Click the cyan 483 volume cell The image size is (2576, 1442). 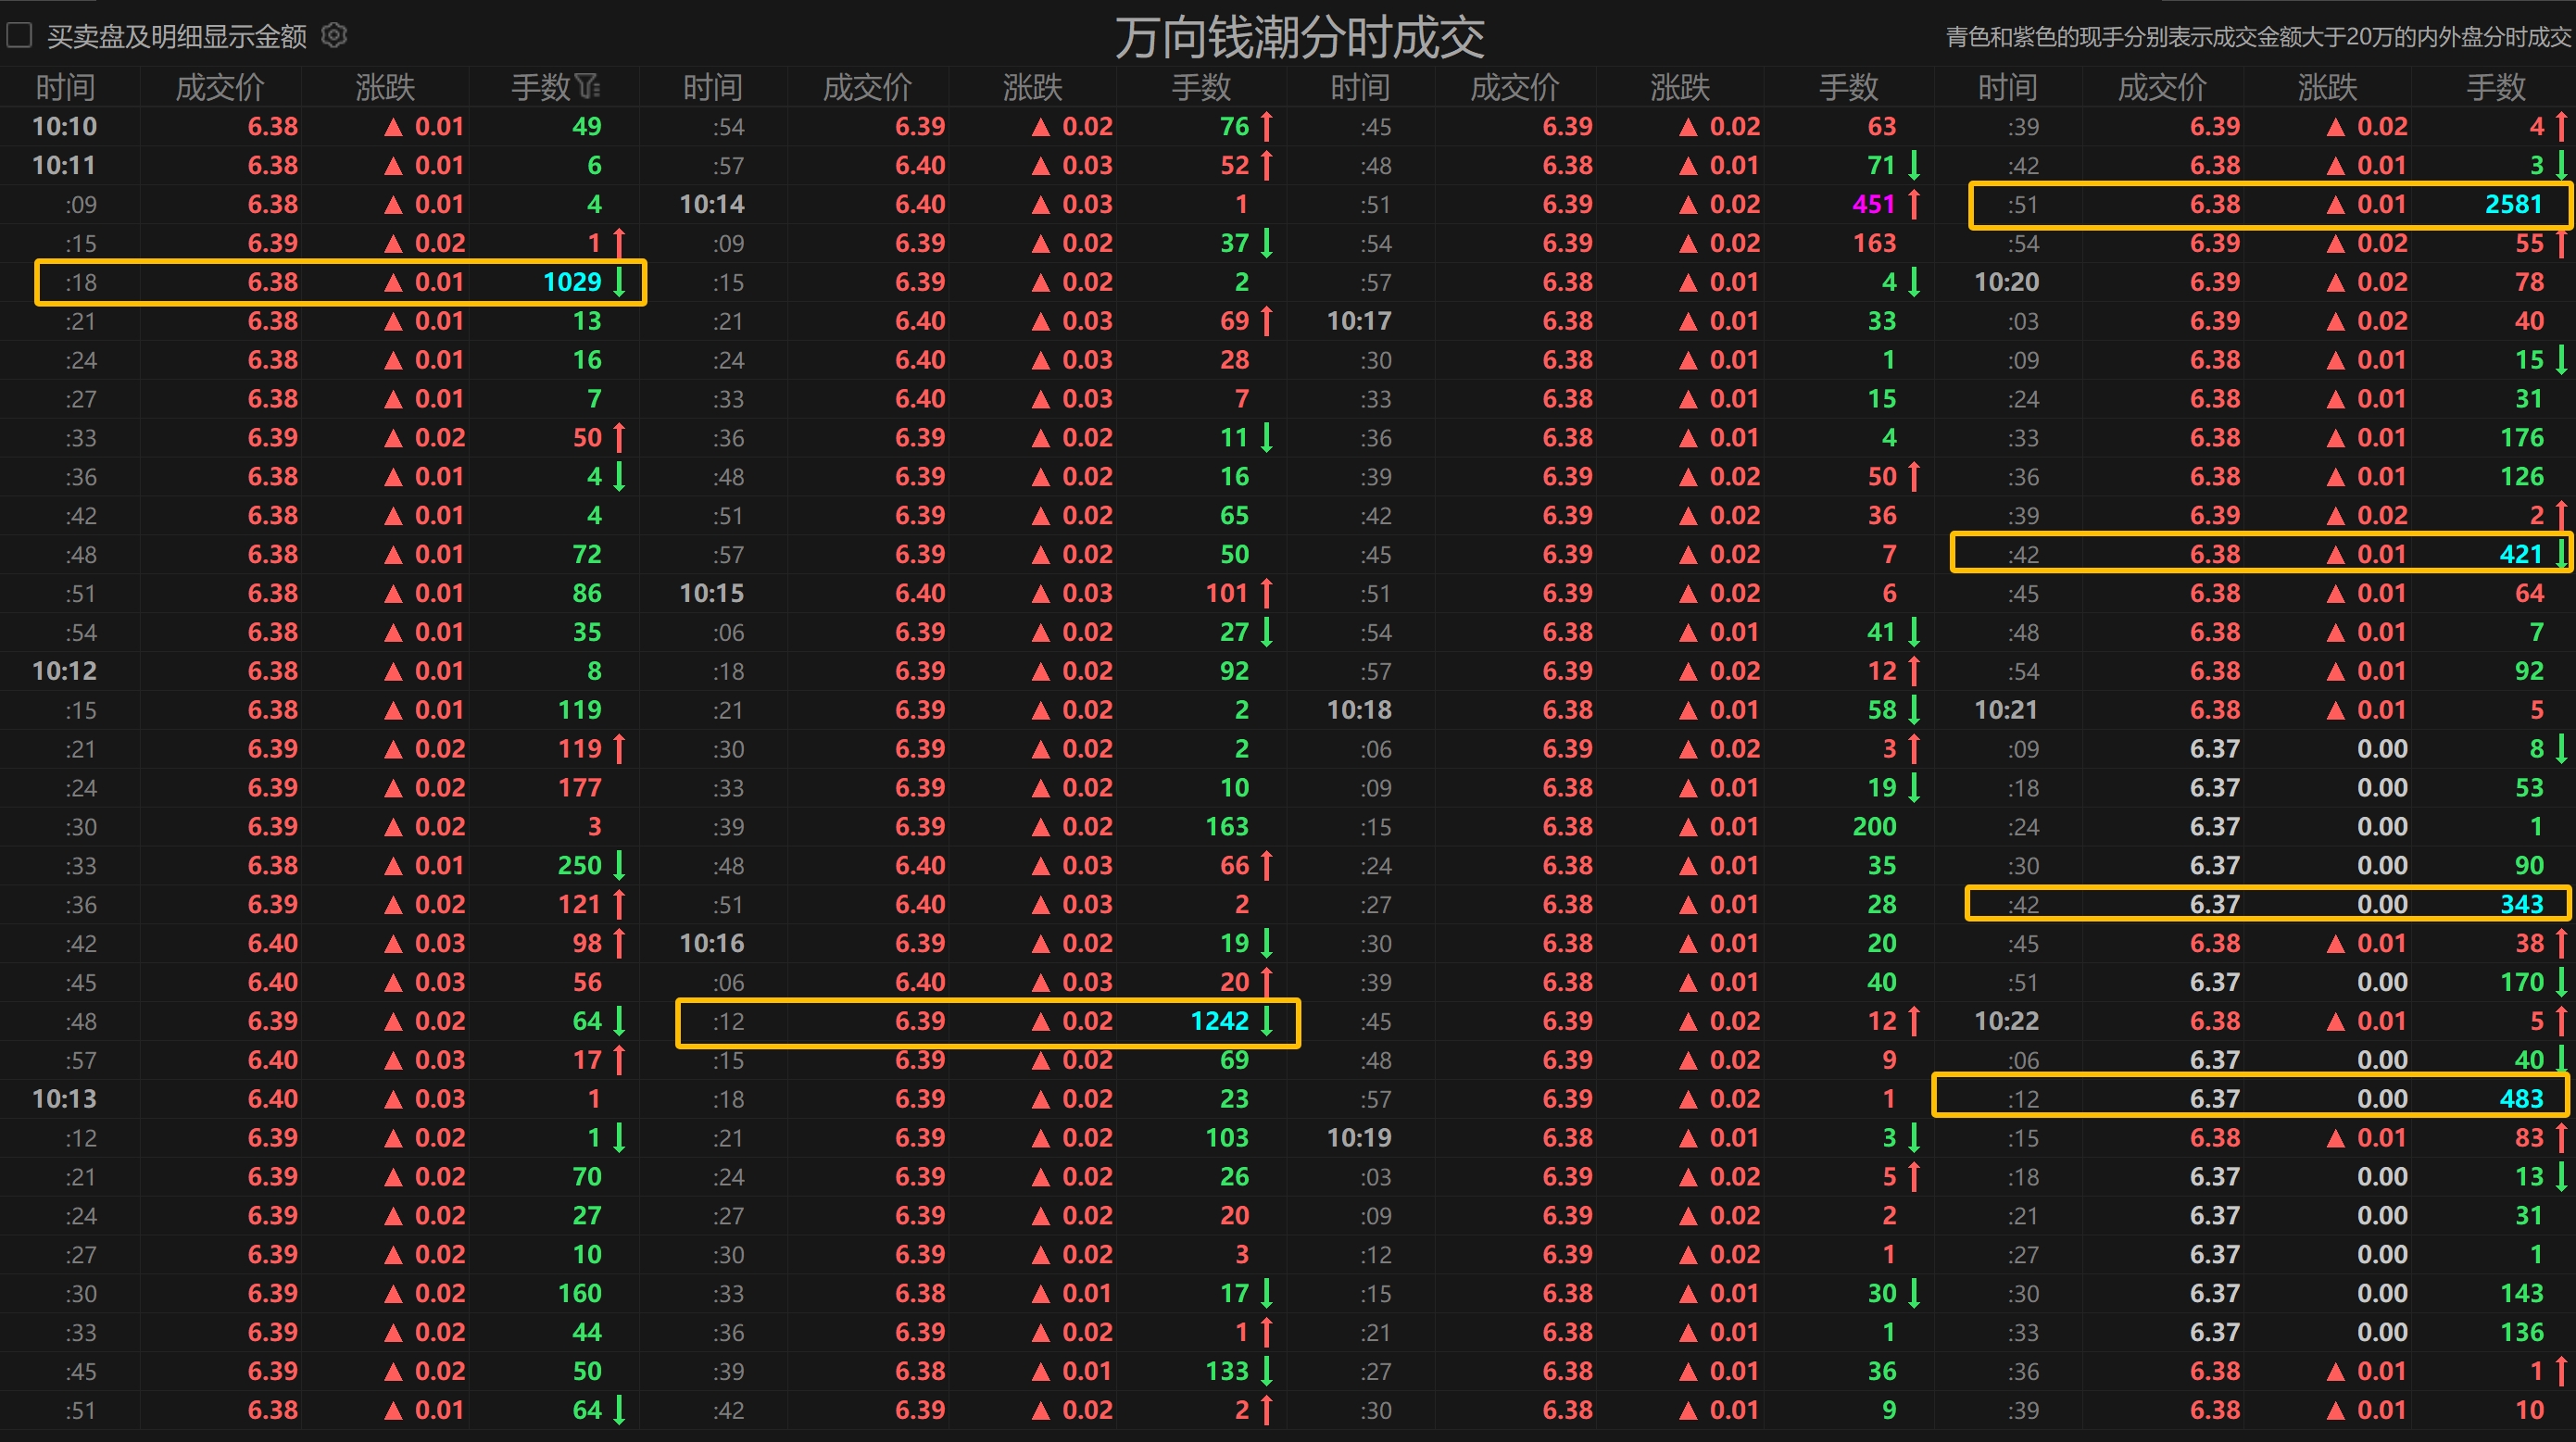click(2521, 1099)
